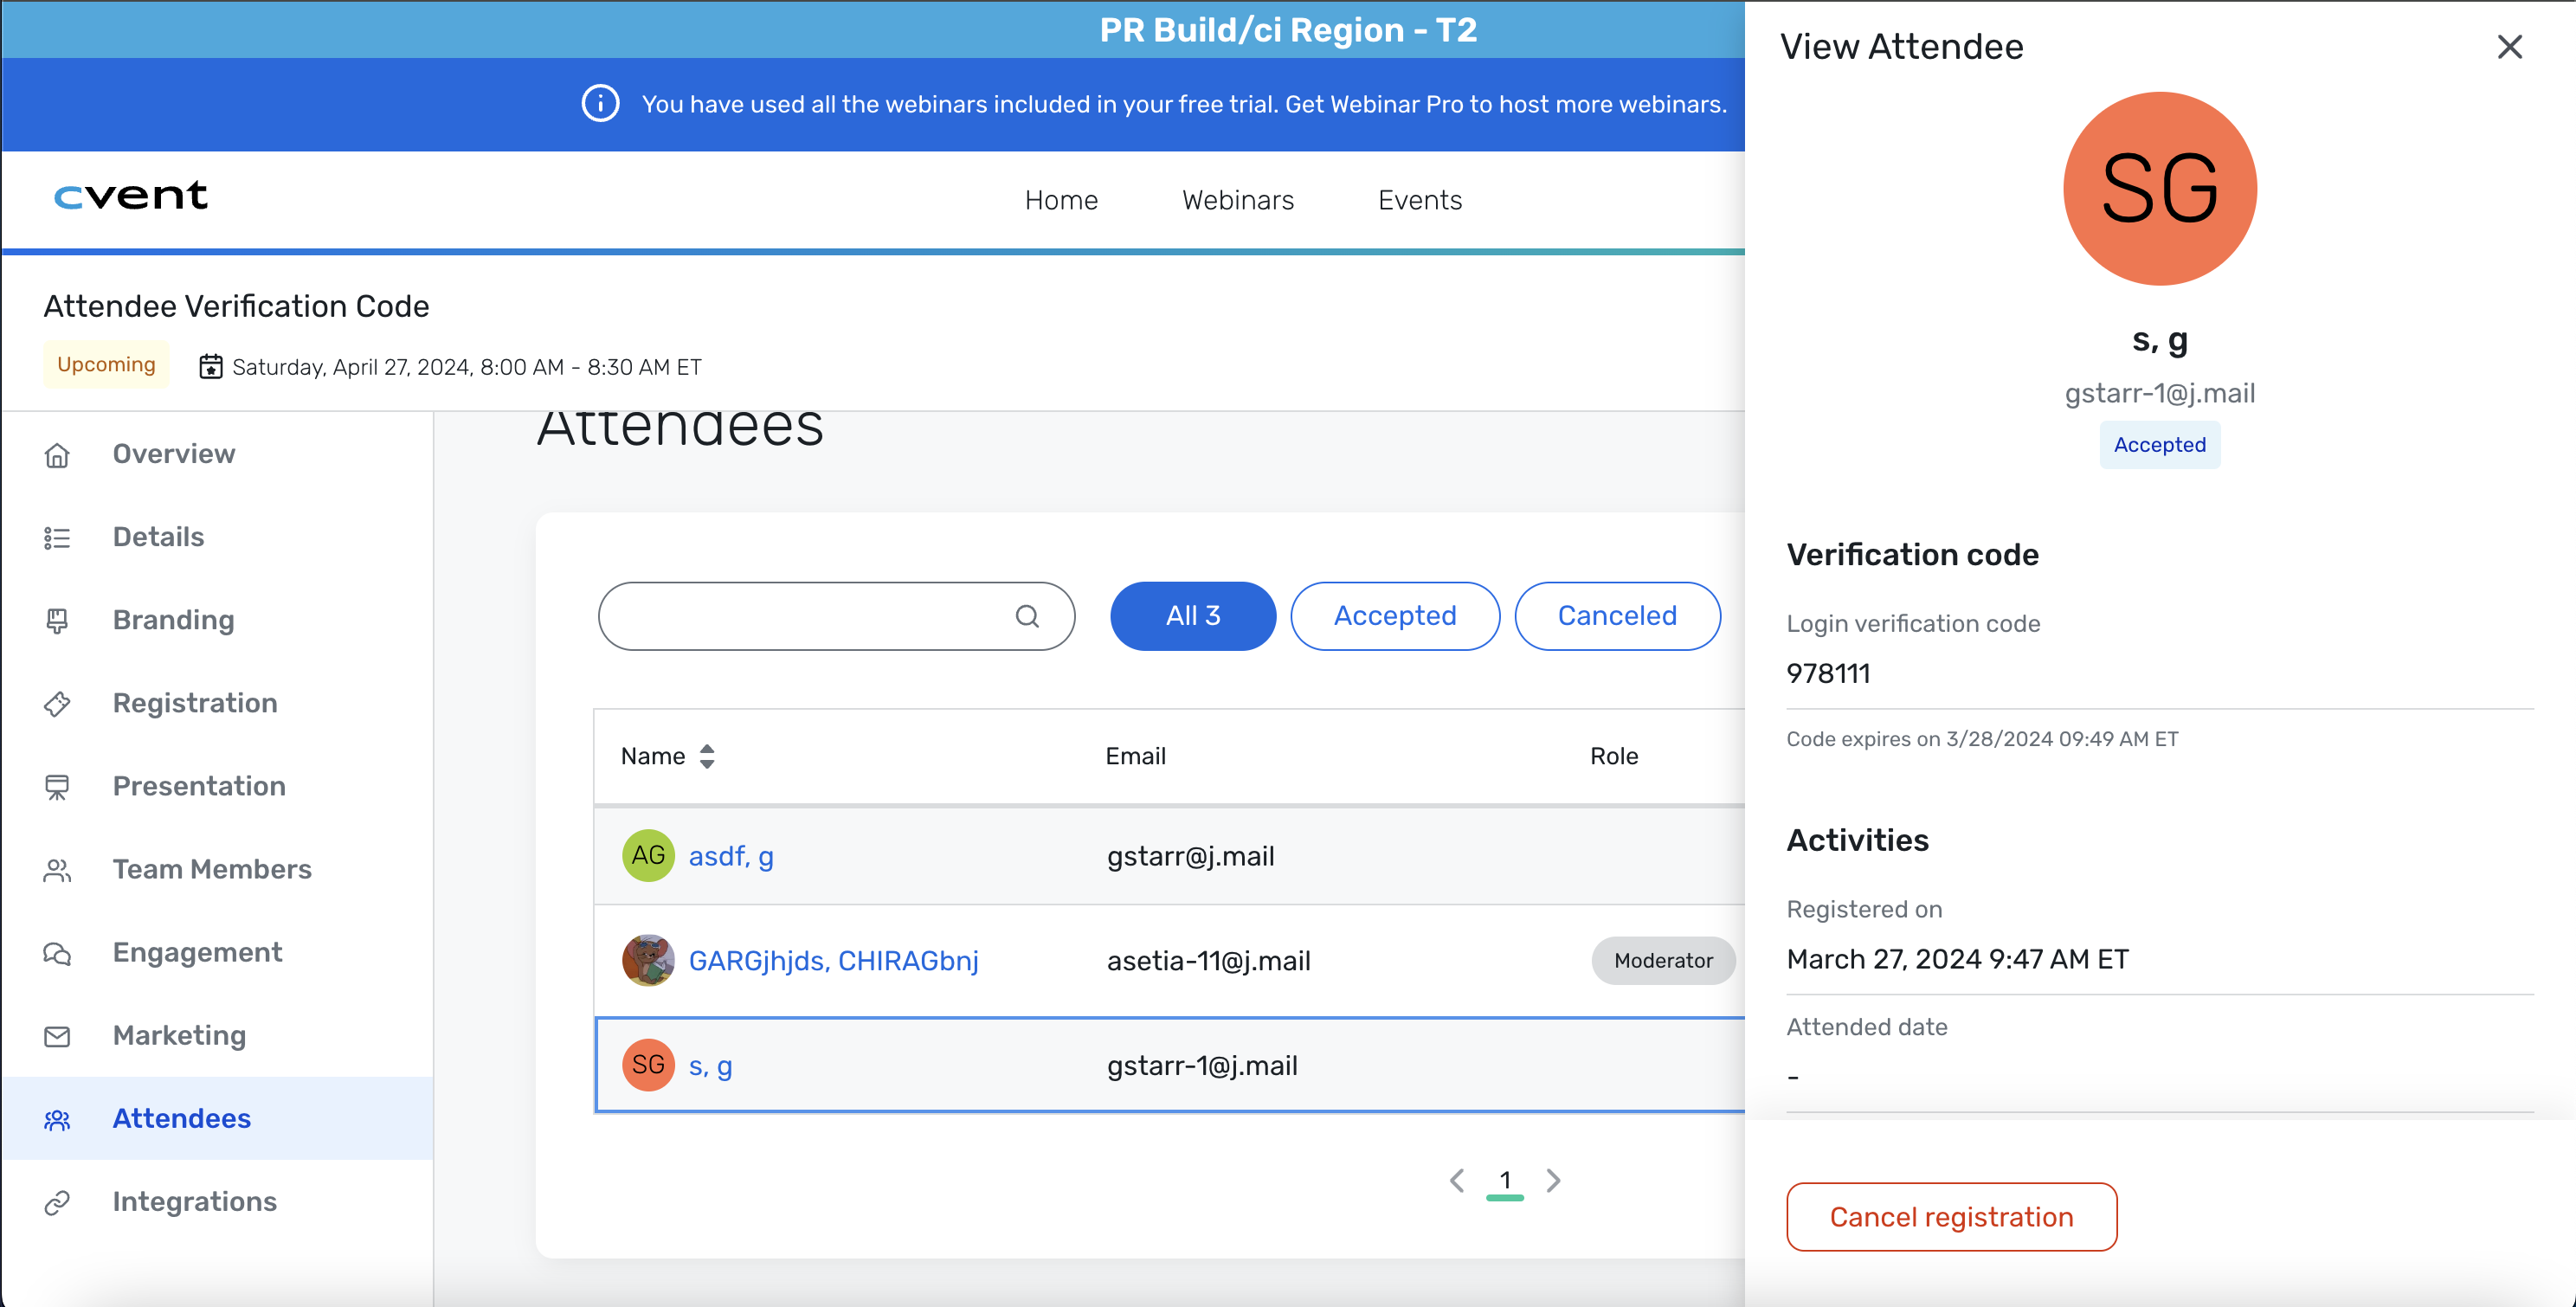Click the Presentation screen icon
This screenshot has width=2576, height=1307.
tap(57, 787)
